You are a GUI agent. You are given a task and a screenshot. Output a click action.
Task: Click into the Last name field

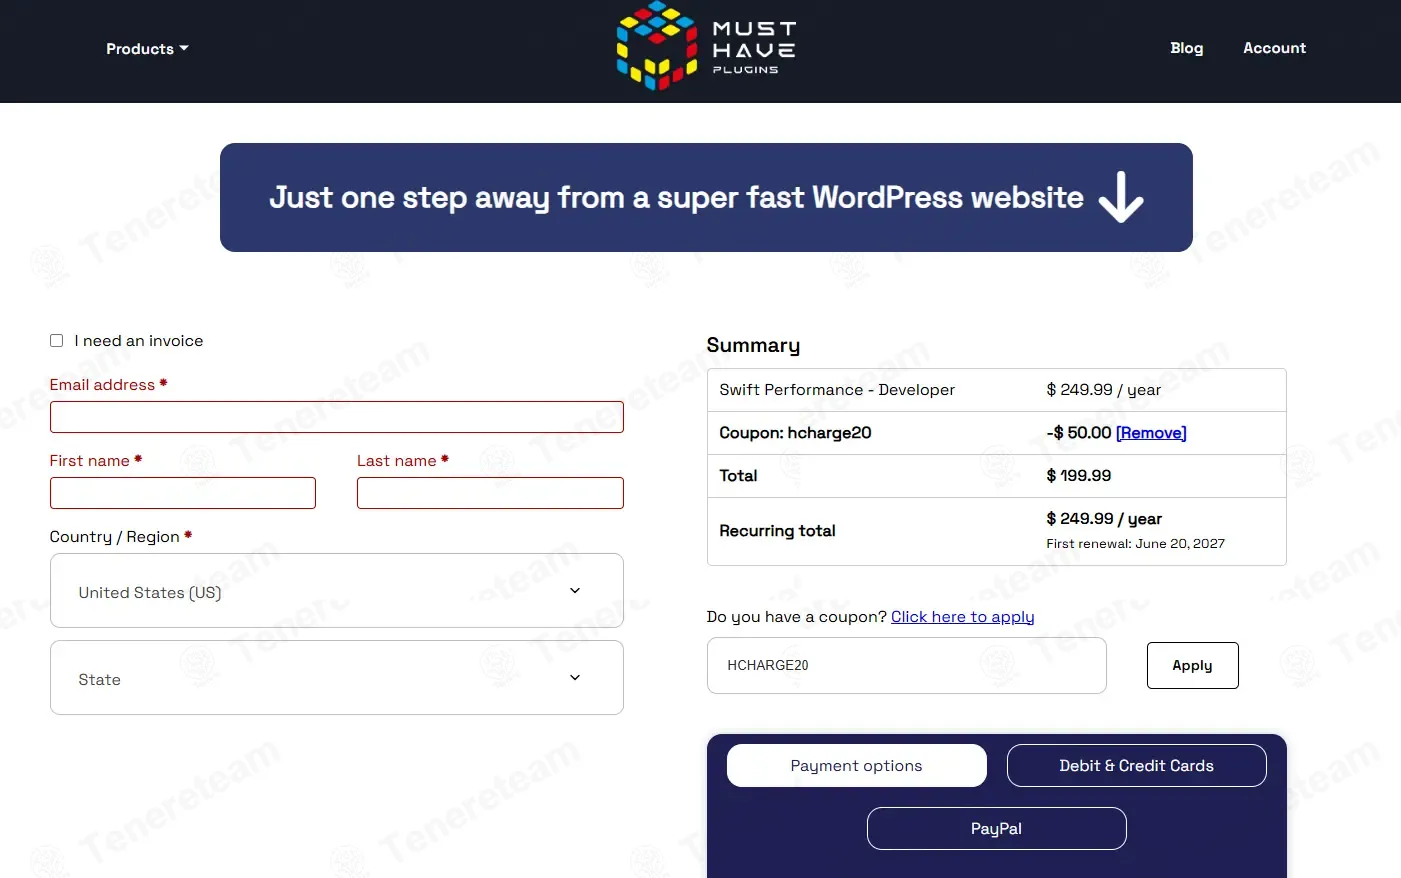(490, 493)
